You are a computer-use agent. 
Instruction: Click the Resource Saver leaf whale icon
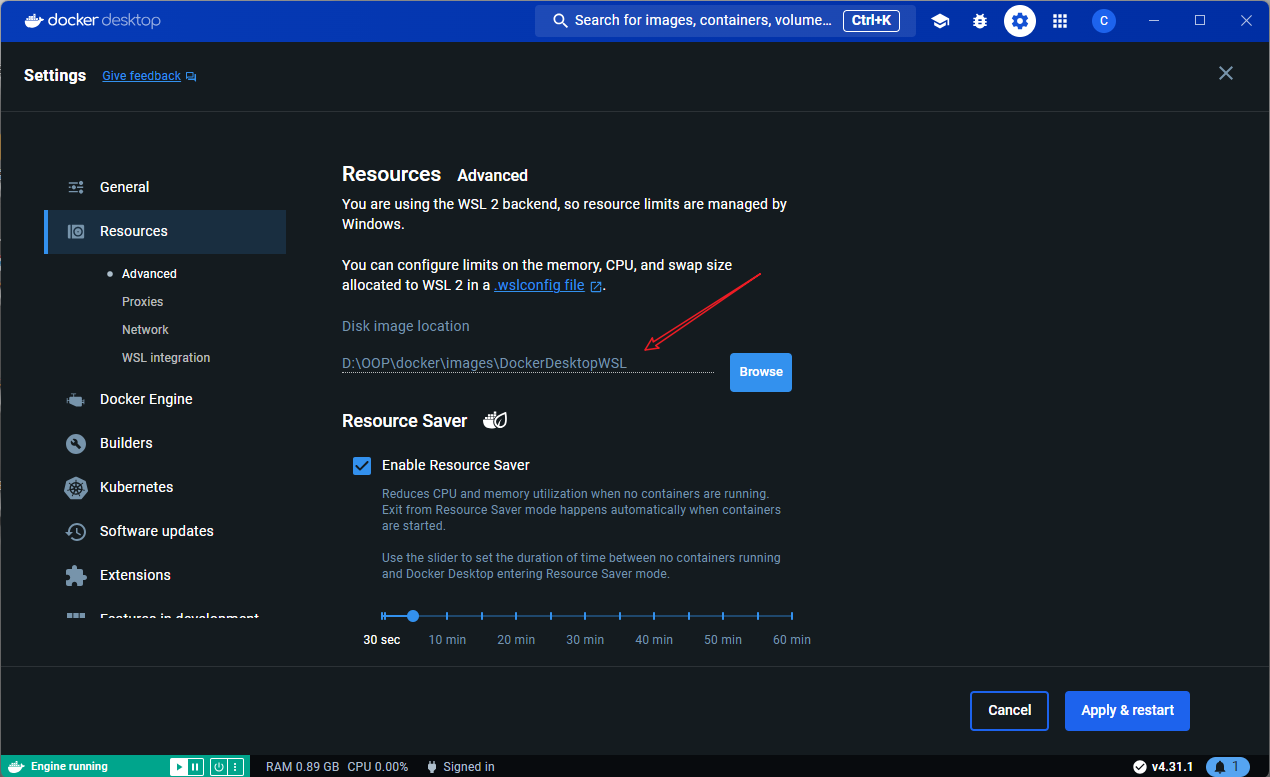click(495, 420)
